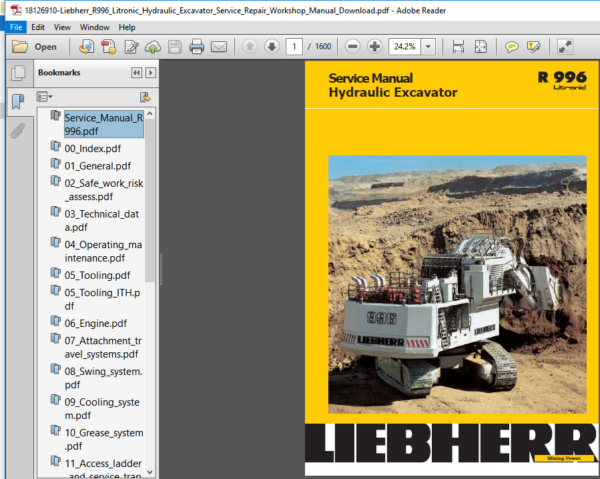600x479 pixels.
Task: Click the save floppy disk icon
Action: (x=175, y=47)
